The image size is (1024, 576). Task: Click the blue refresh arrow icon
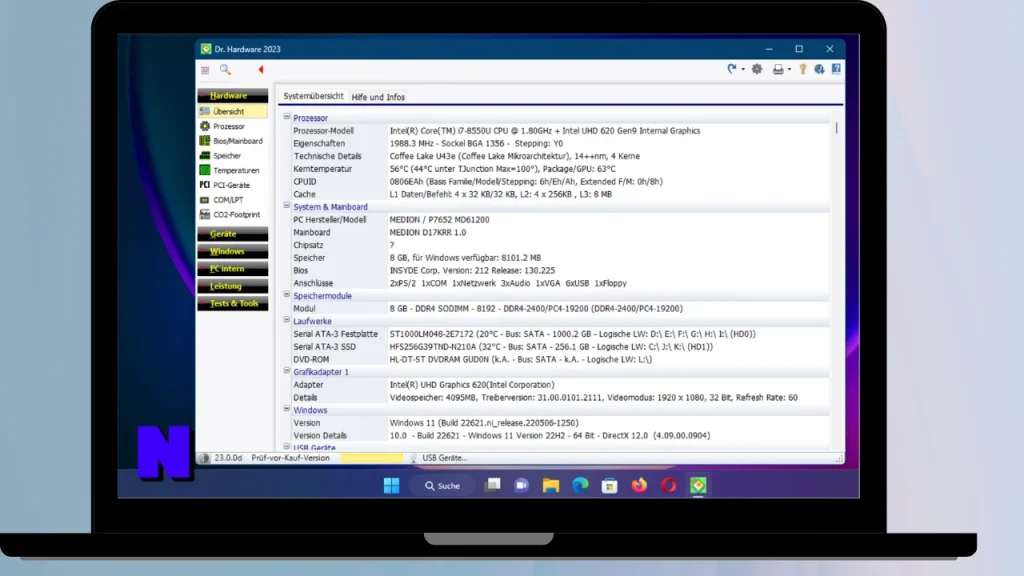point(732,69)
